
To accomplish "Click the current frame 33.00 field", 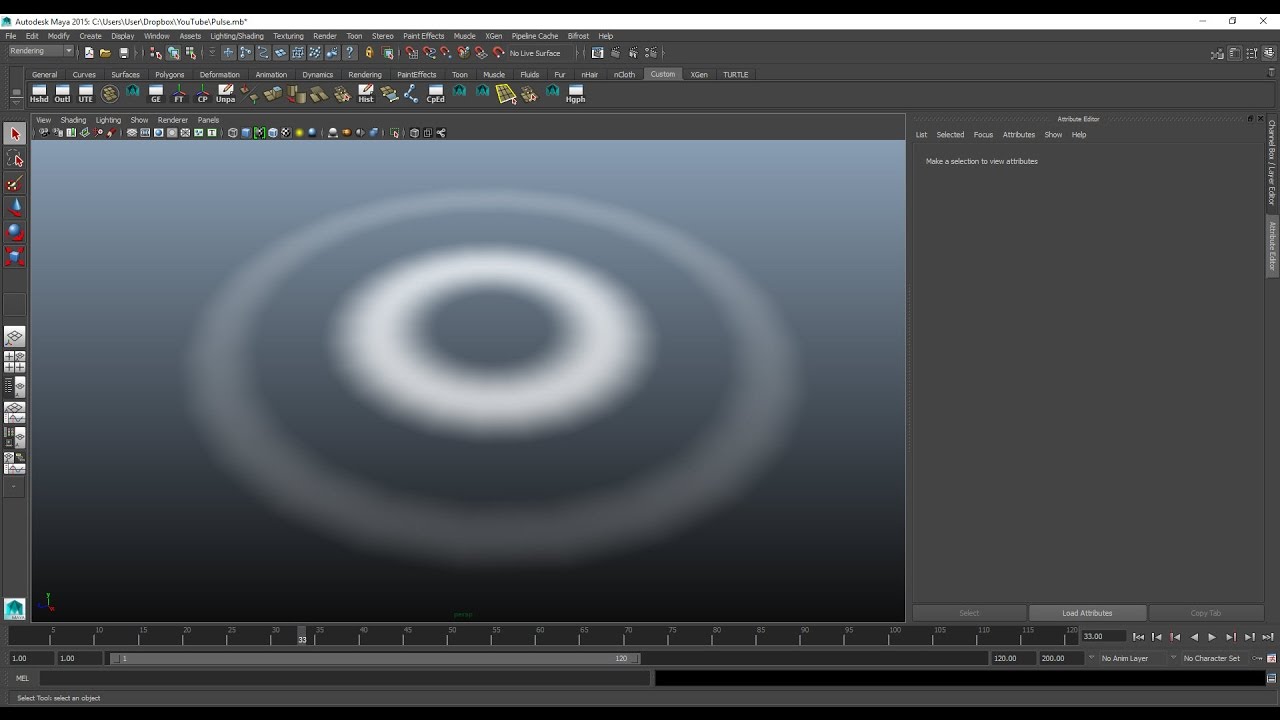I will (1103, 636).
